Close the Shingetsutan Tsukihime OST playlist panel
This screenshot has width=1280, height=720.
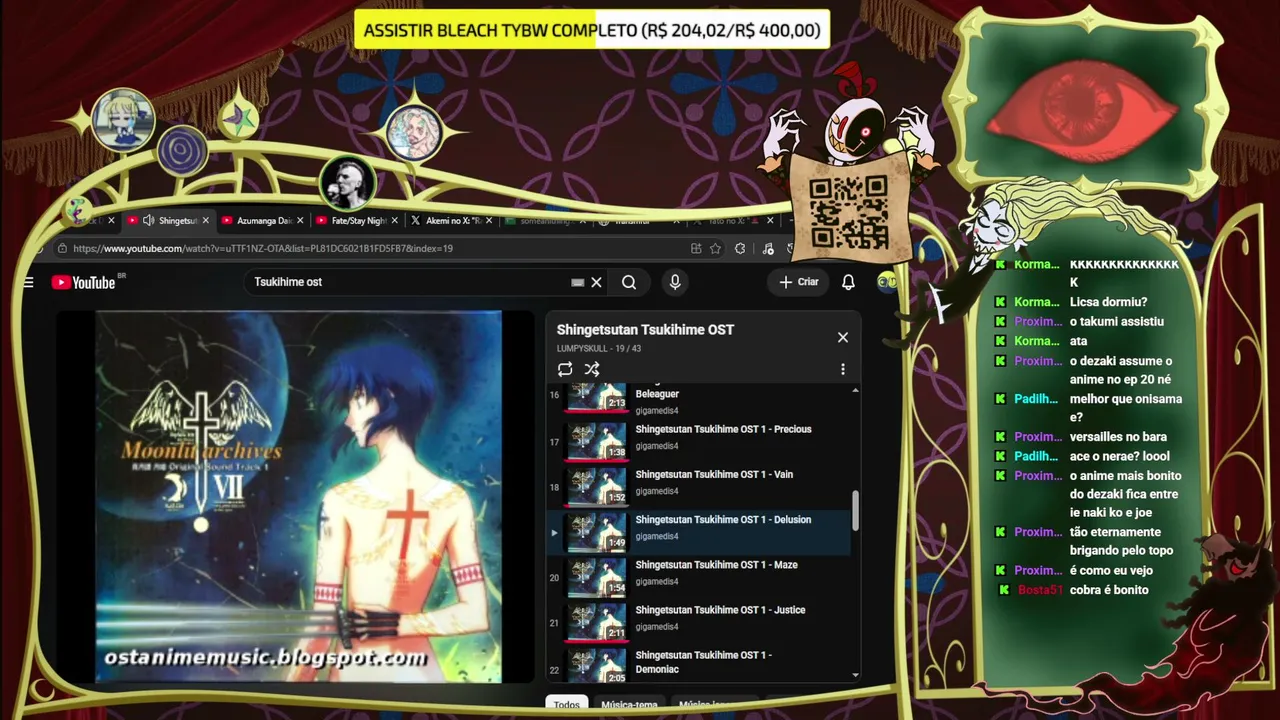point(843,337)
